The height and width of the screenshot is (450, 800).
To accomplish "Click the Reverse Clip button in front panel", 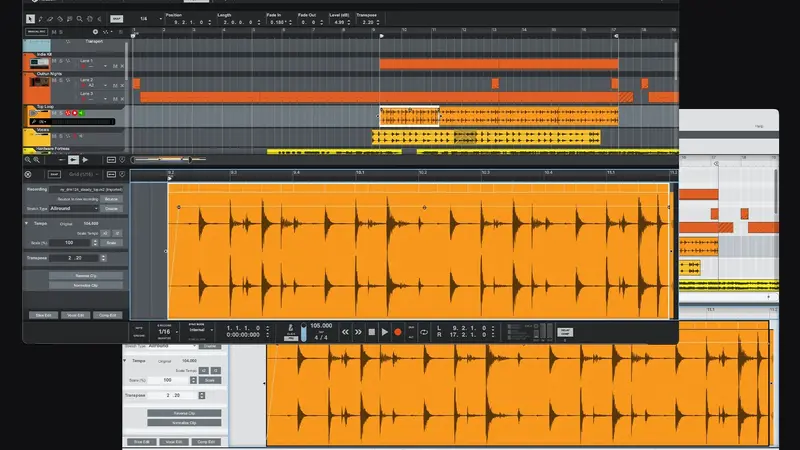I will click(x=86, y=276).
